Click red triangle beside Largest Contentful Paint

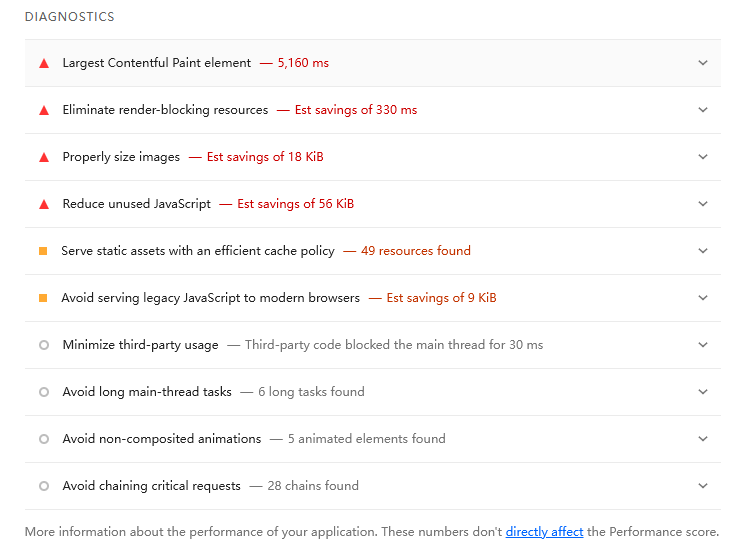(x=44, y=63)
